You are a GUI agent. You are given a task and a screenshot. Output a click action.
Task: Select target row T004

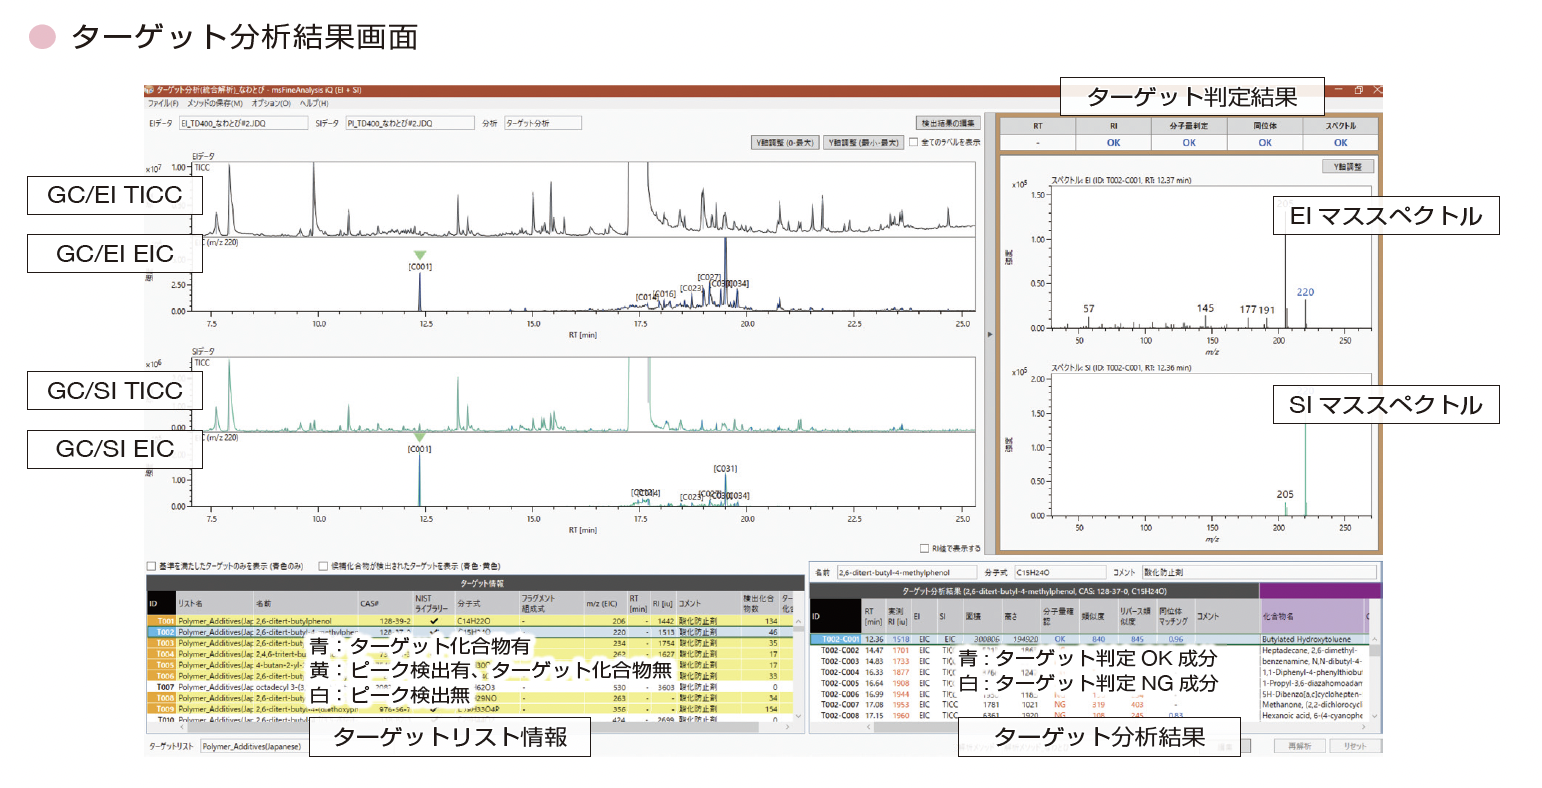click(x=469, y=654)
